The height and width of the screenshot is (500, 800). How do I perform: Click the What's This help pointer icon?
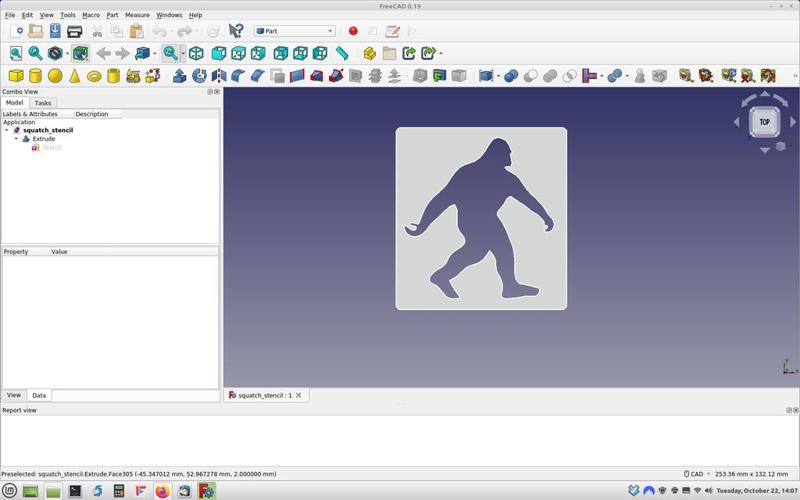236,31
